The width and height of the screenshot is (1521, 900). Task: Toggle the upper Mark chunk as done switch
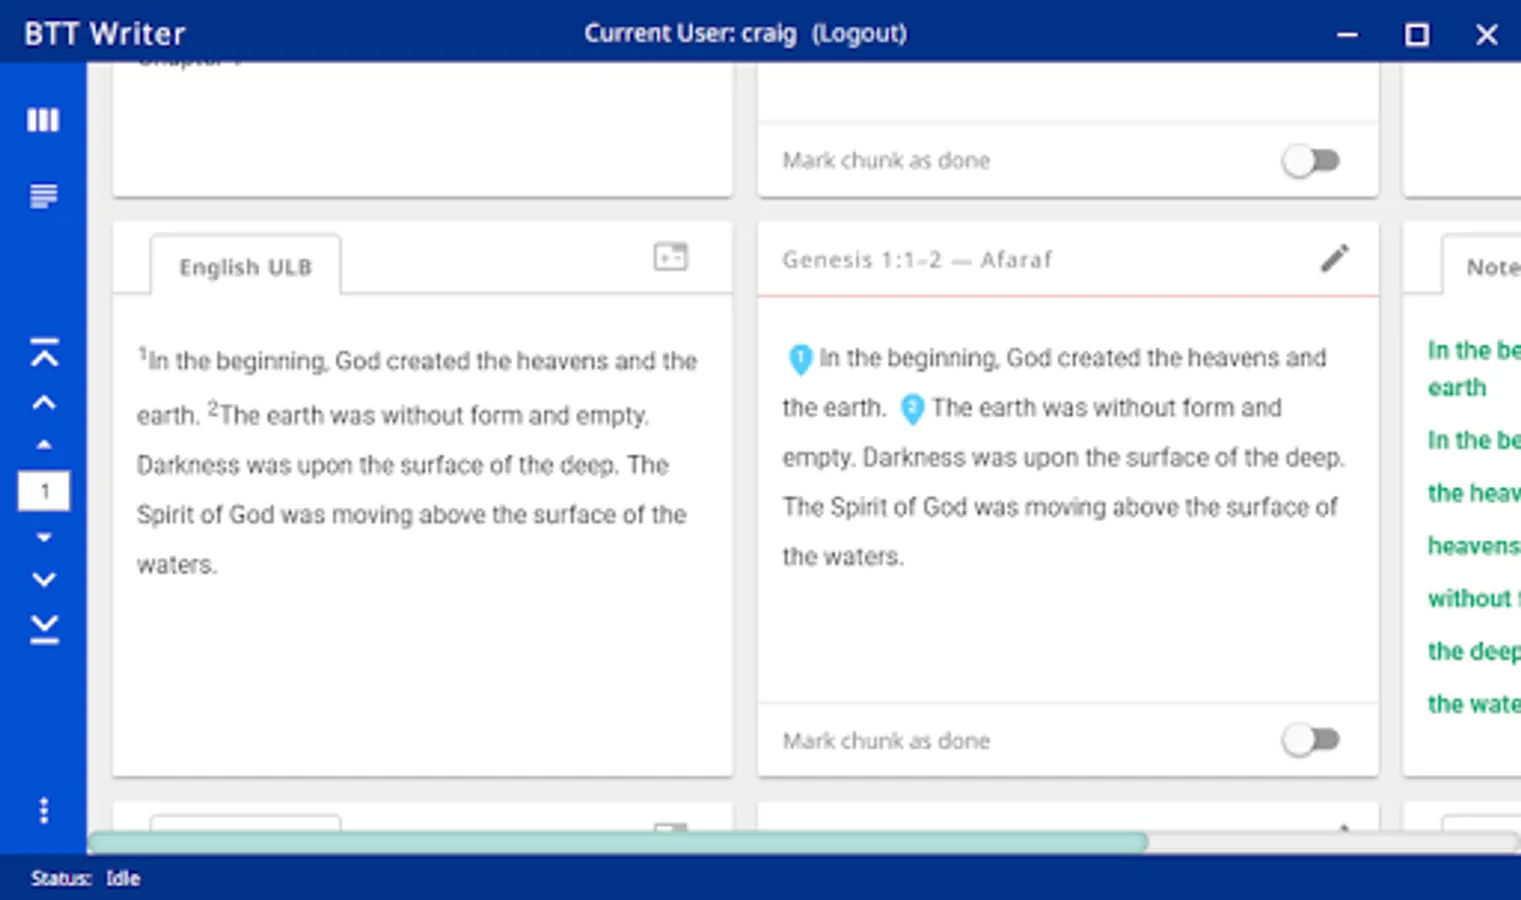1311,160
